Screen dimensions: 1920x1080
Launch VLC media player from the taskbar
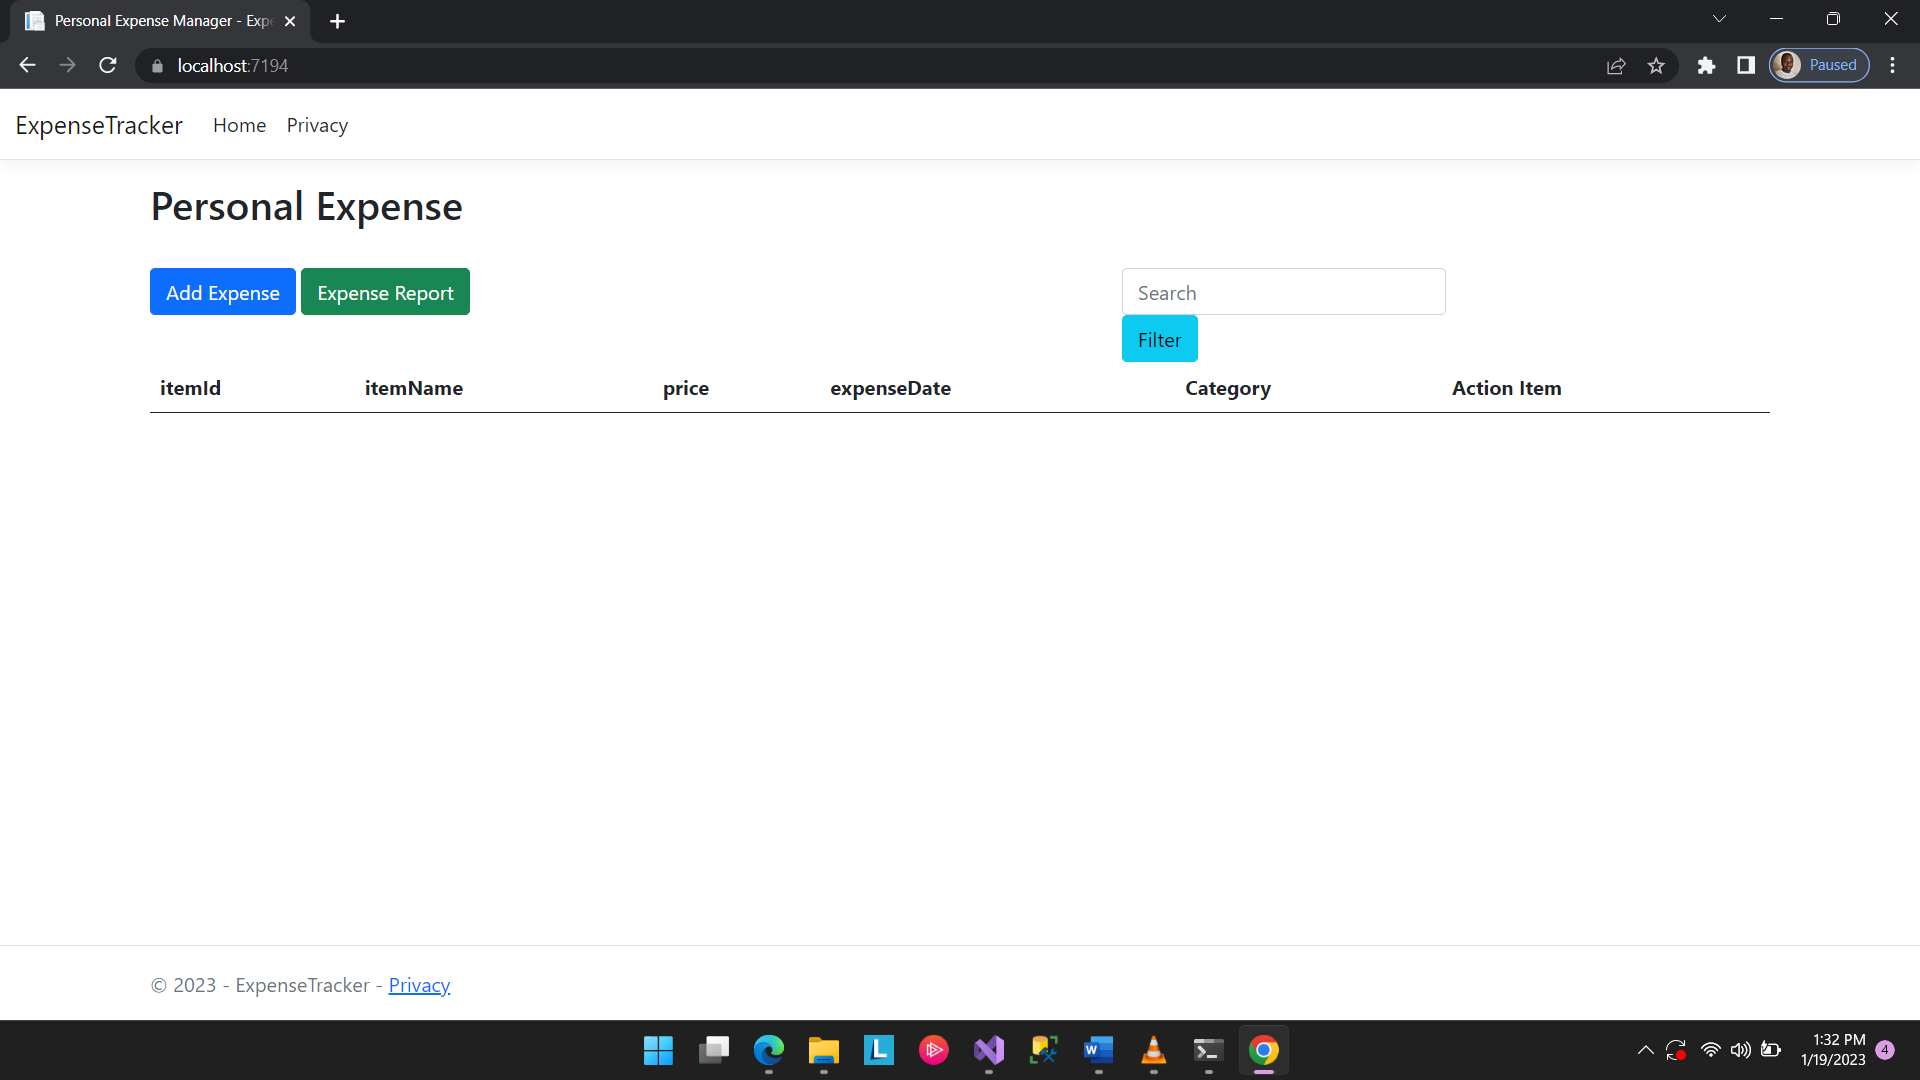(x=1153, y=1051)
